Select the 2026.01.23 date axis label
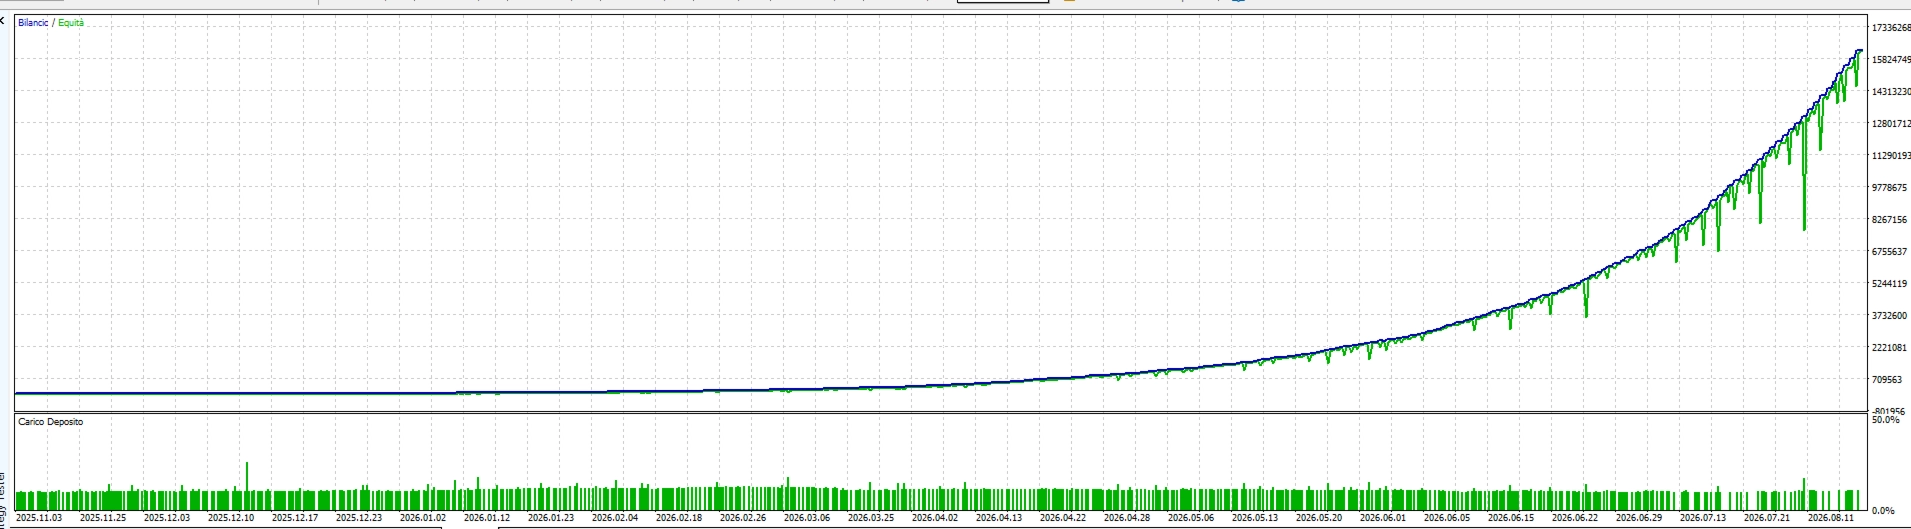The height and width of the screenshot is (529, 1911). pos(551,518)
